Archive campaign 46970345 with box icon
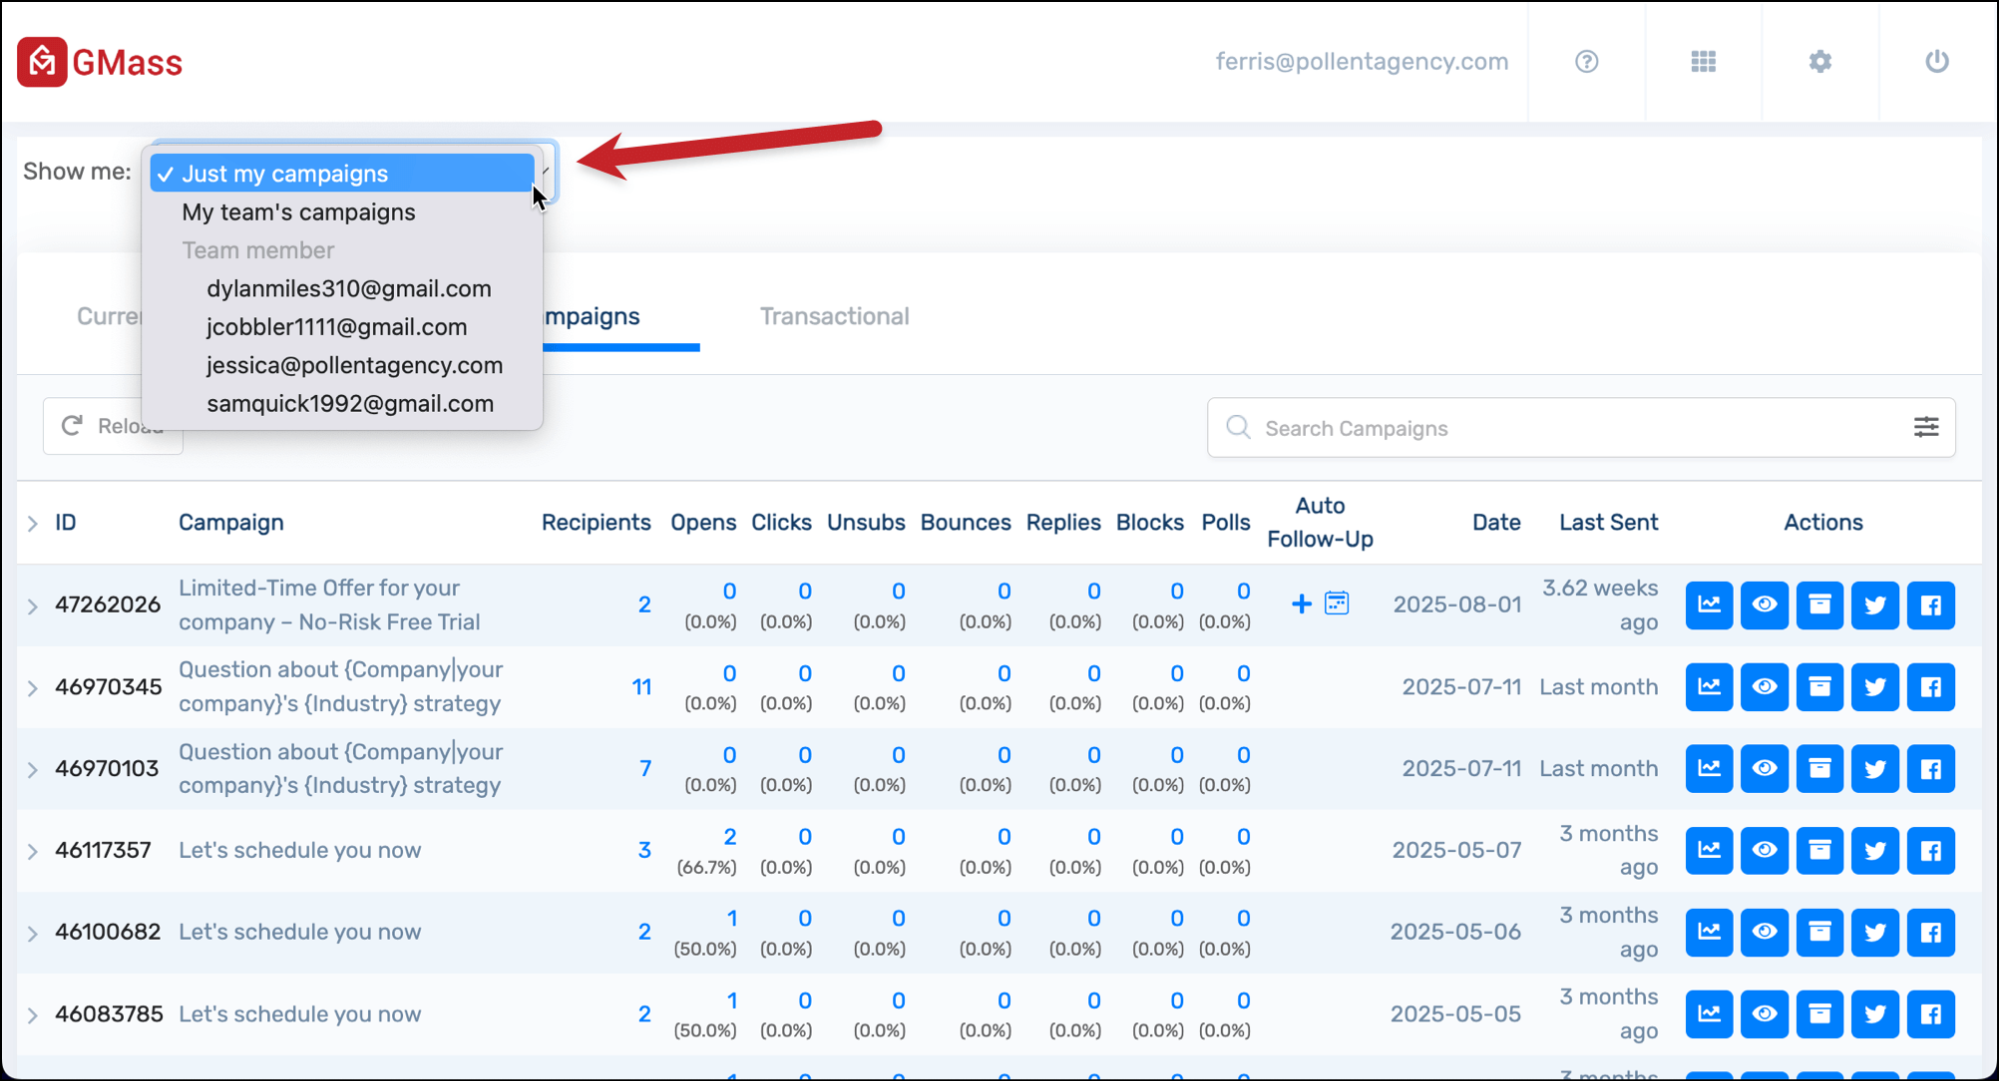 click(1819, 687)
